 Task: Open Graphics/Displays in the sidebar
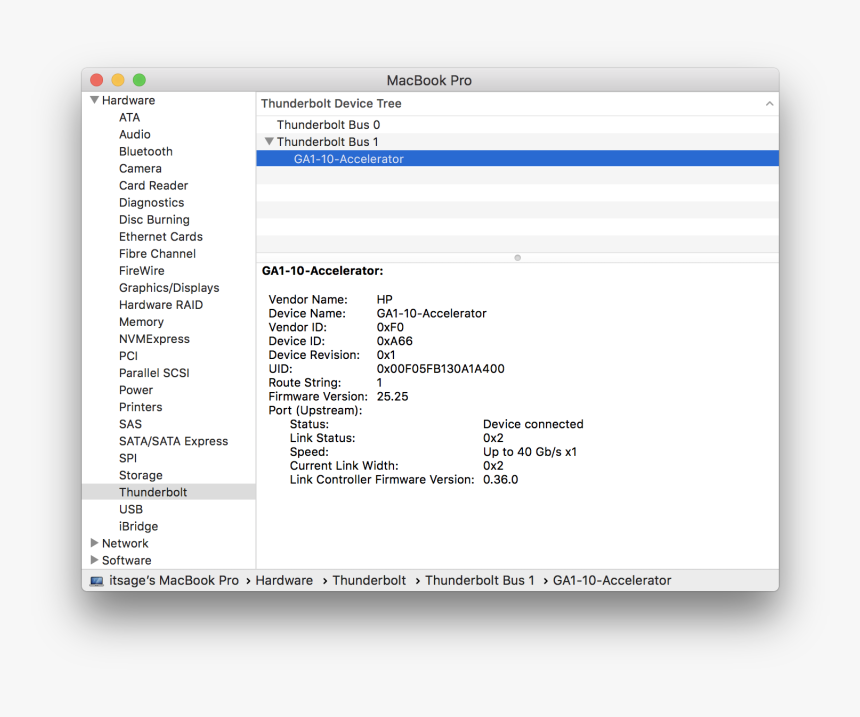pos(169,288)
